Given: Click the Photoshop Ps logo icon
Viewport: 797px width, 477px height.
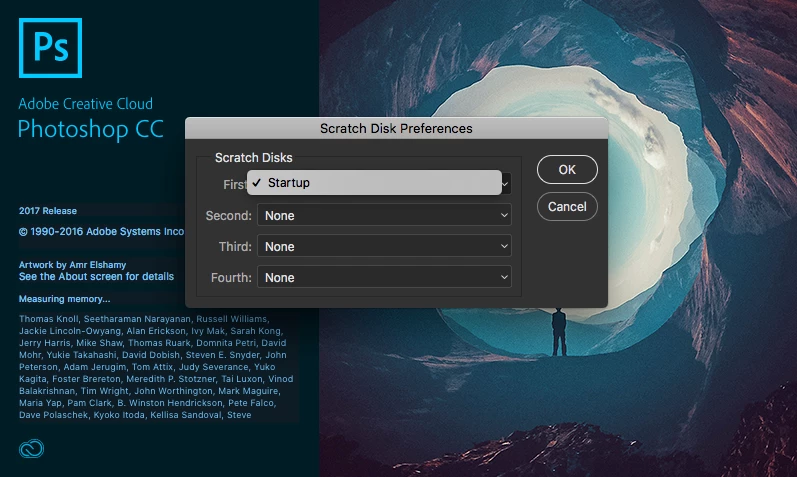Looking at the screenshot, I should (50, 48).
